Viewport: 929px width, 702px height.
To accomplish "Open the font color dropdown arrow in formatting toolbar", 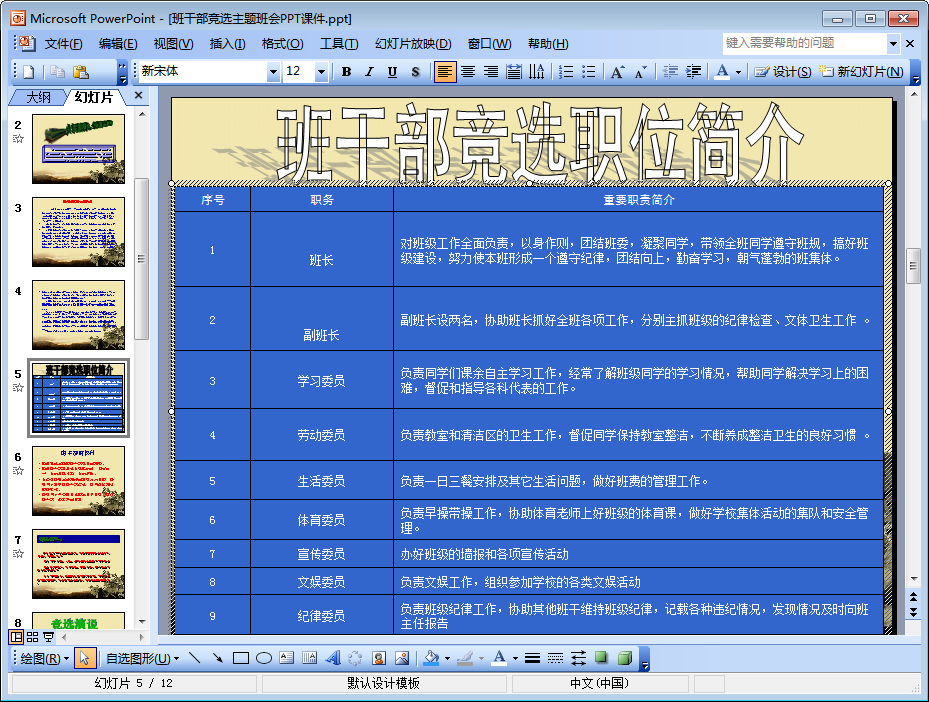I will click(738, 72).
